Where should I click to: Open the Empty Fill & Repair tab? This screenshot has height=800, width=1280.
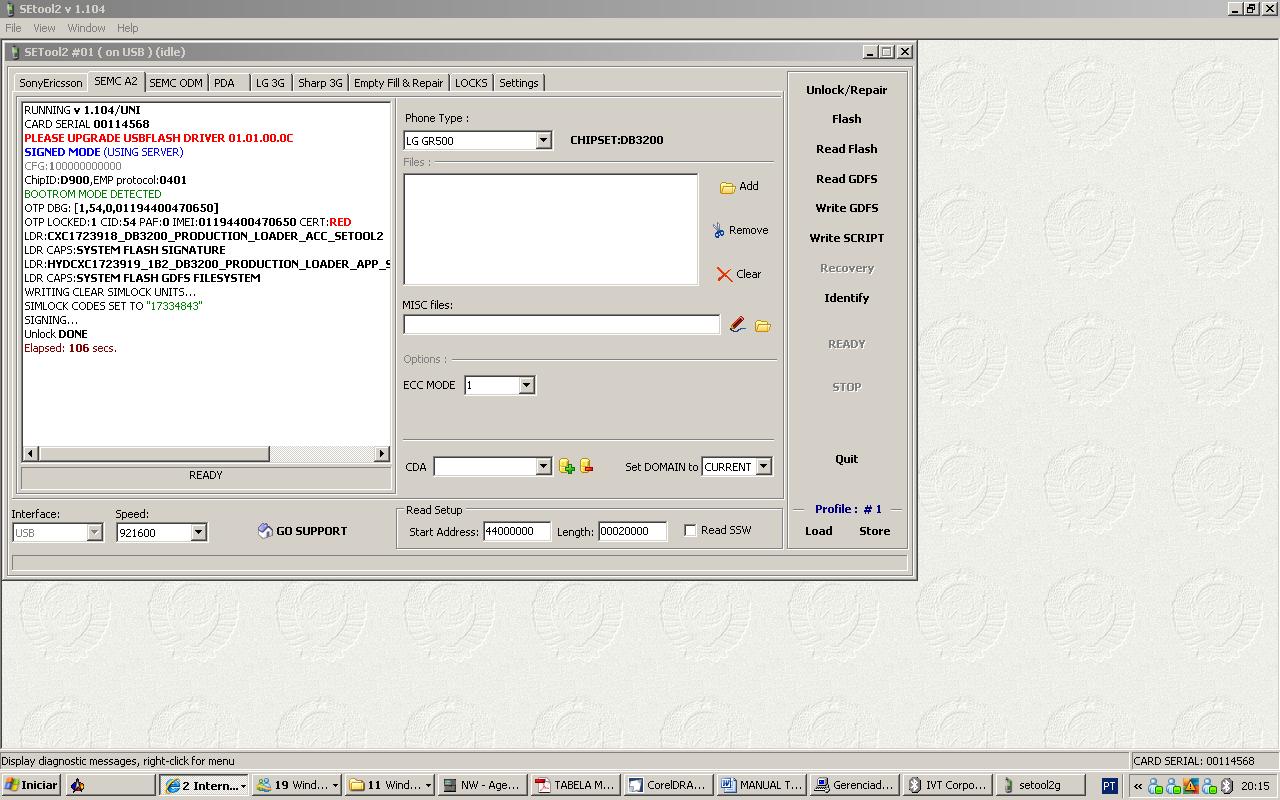pos(398,83)
